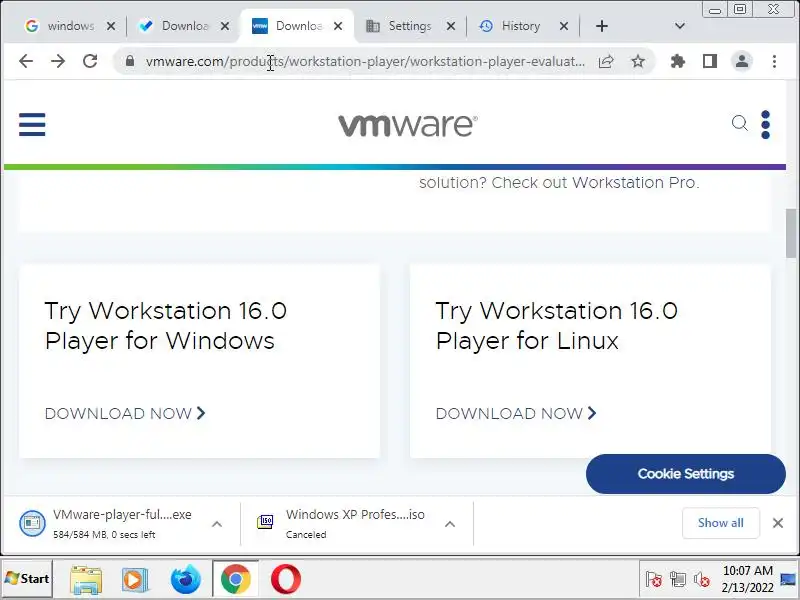This screenshot has width=800, height=600.
Task: Open the Chrome profile avatar
Action: [742, 61]
